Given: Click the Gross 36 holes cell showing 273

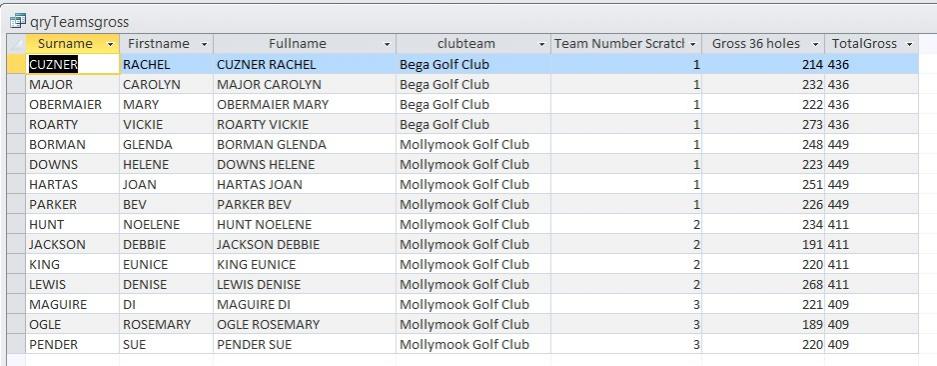Looking at the screenshot, I should pyautogui.click(x=763, y=124).
